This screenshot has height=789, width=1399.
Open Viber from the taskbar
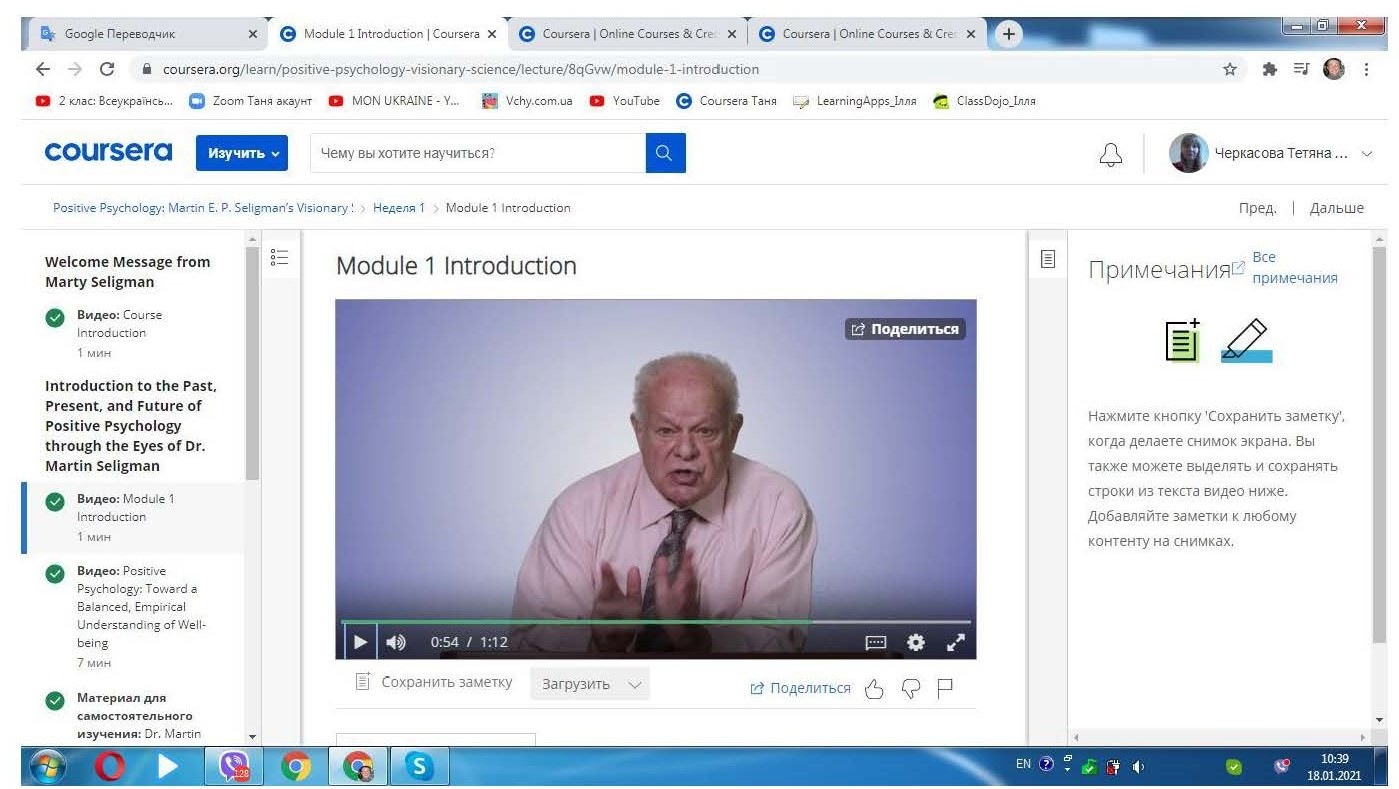(x=233, y=765)
